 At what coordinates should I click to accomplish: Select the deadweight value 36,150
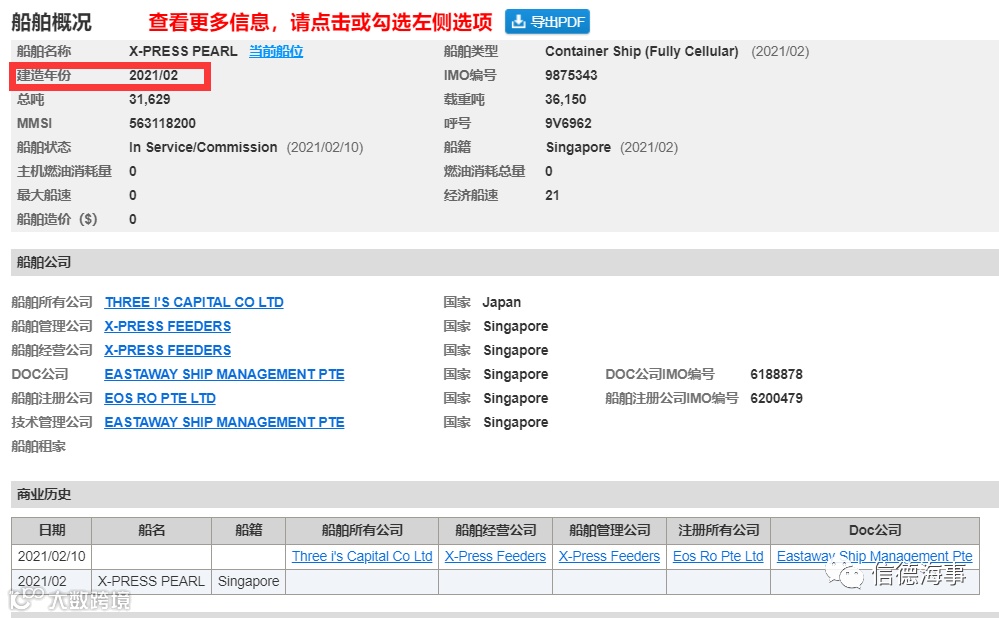[566, 99]
